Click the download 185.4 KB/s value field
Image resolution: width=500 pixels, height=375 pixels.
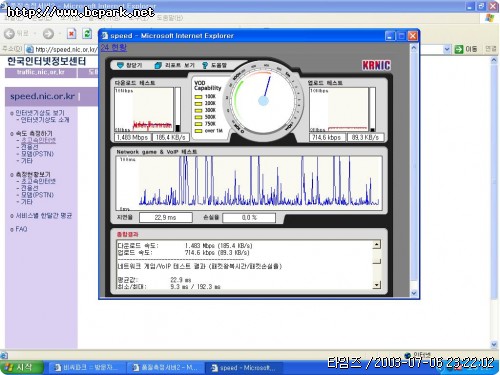tap(170, 137)
